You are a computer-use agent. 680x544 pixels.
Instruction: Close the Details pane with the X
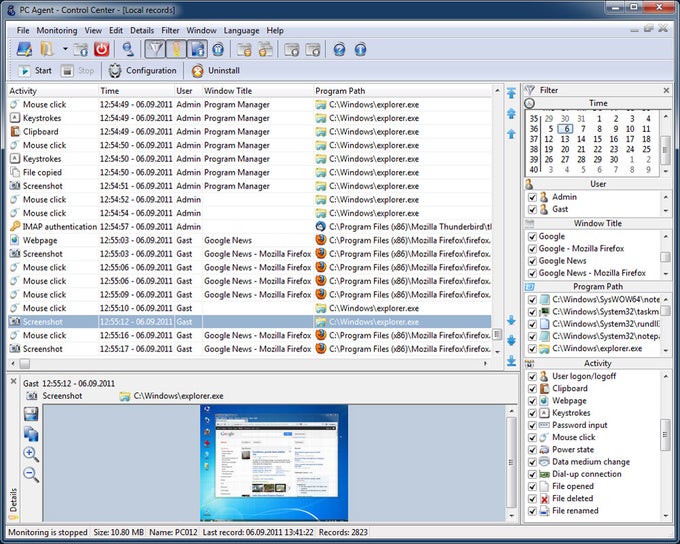pos(13,381)
